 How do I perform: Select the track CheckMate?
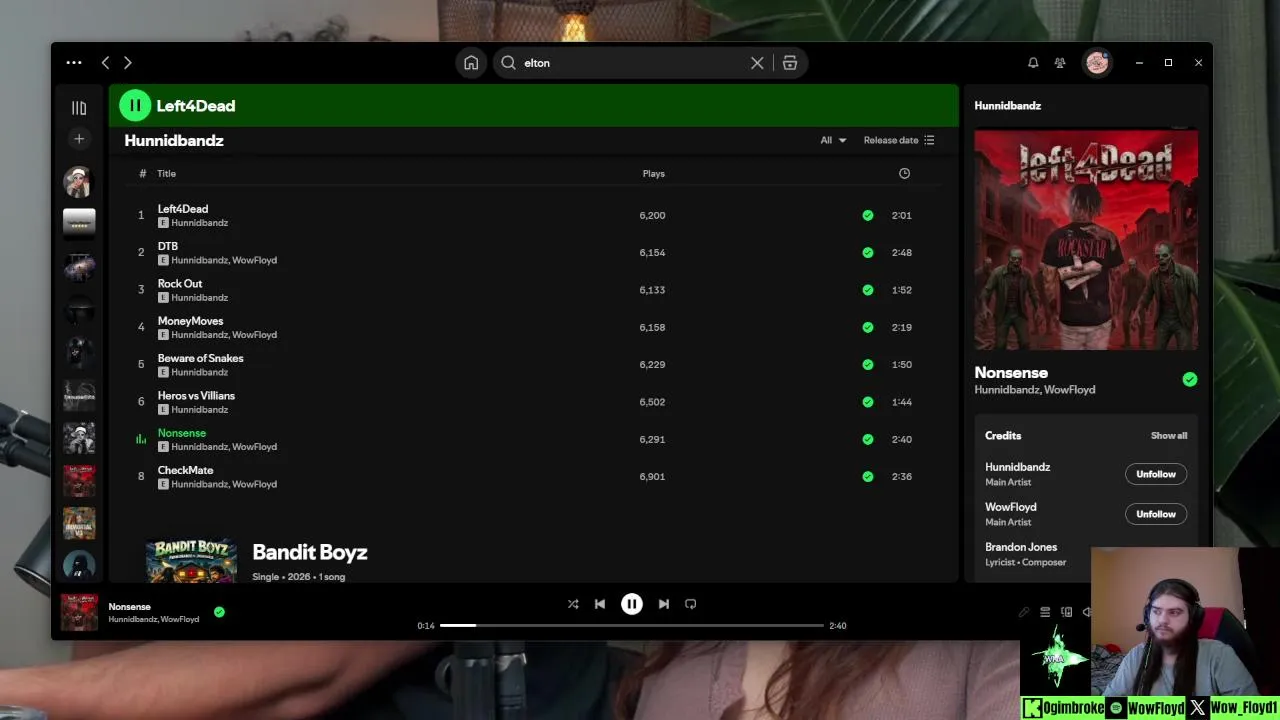click(185, 470)
